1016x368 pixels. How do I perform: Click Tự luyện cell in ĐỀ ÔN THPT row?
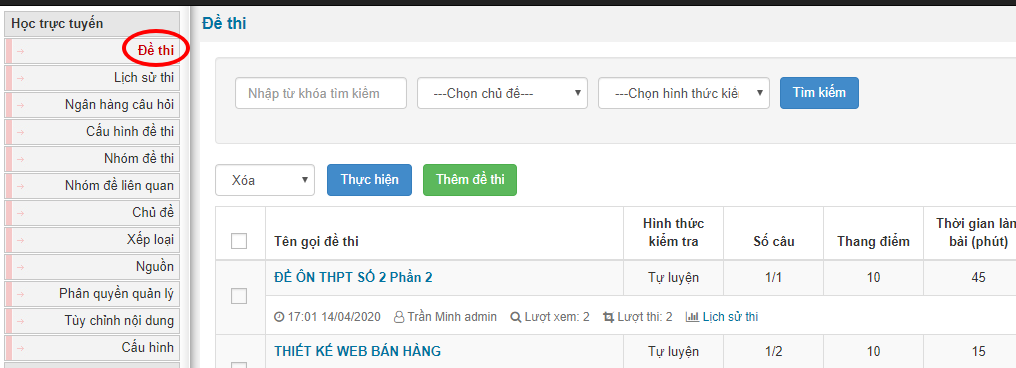click(x=673, y=277)
